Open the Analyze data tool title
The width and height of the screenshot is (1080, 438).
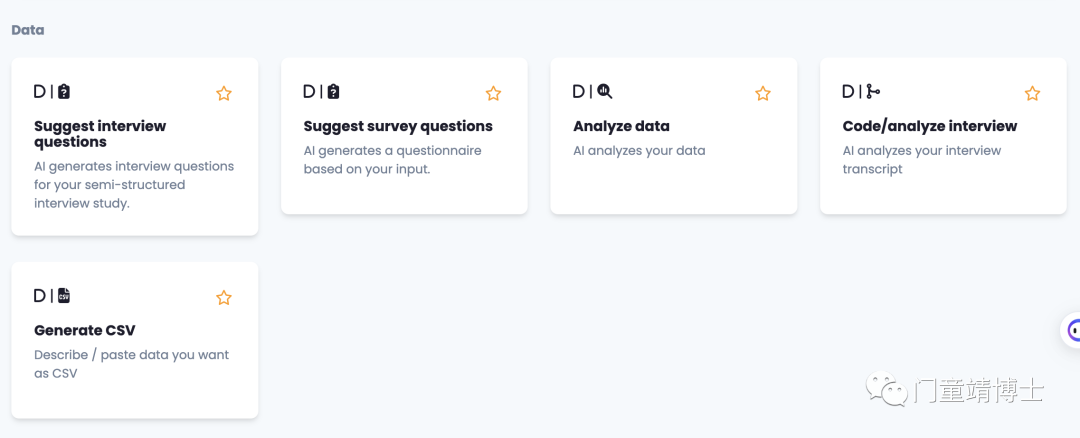pos(621,126)
